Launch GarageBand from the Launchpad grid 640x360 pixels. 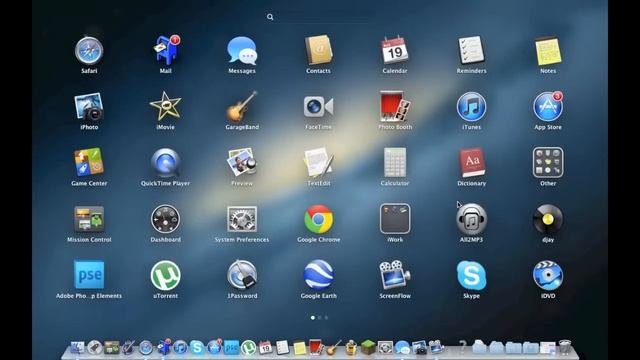pyautogui.click(x=242, y=106)
